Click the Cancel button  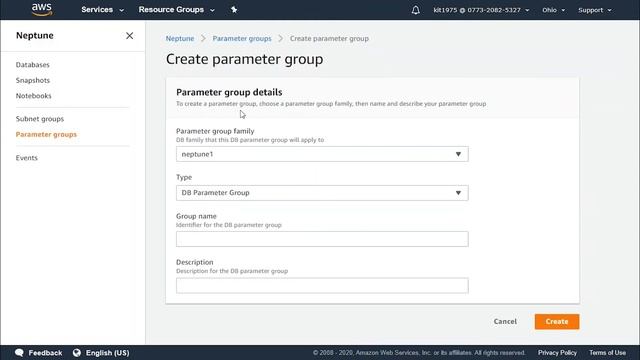tap(505, 322)
